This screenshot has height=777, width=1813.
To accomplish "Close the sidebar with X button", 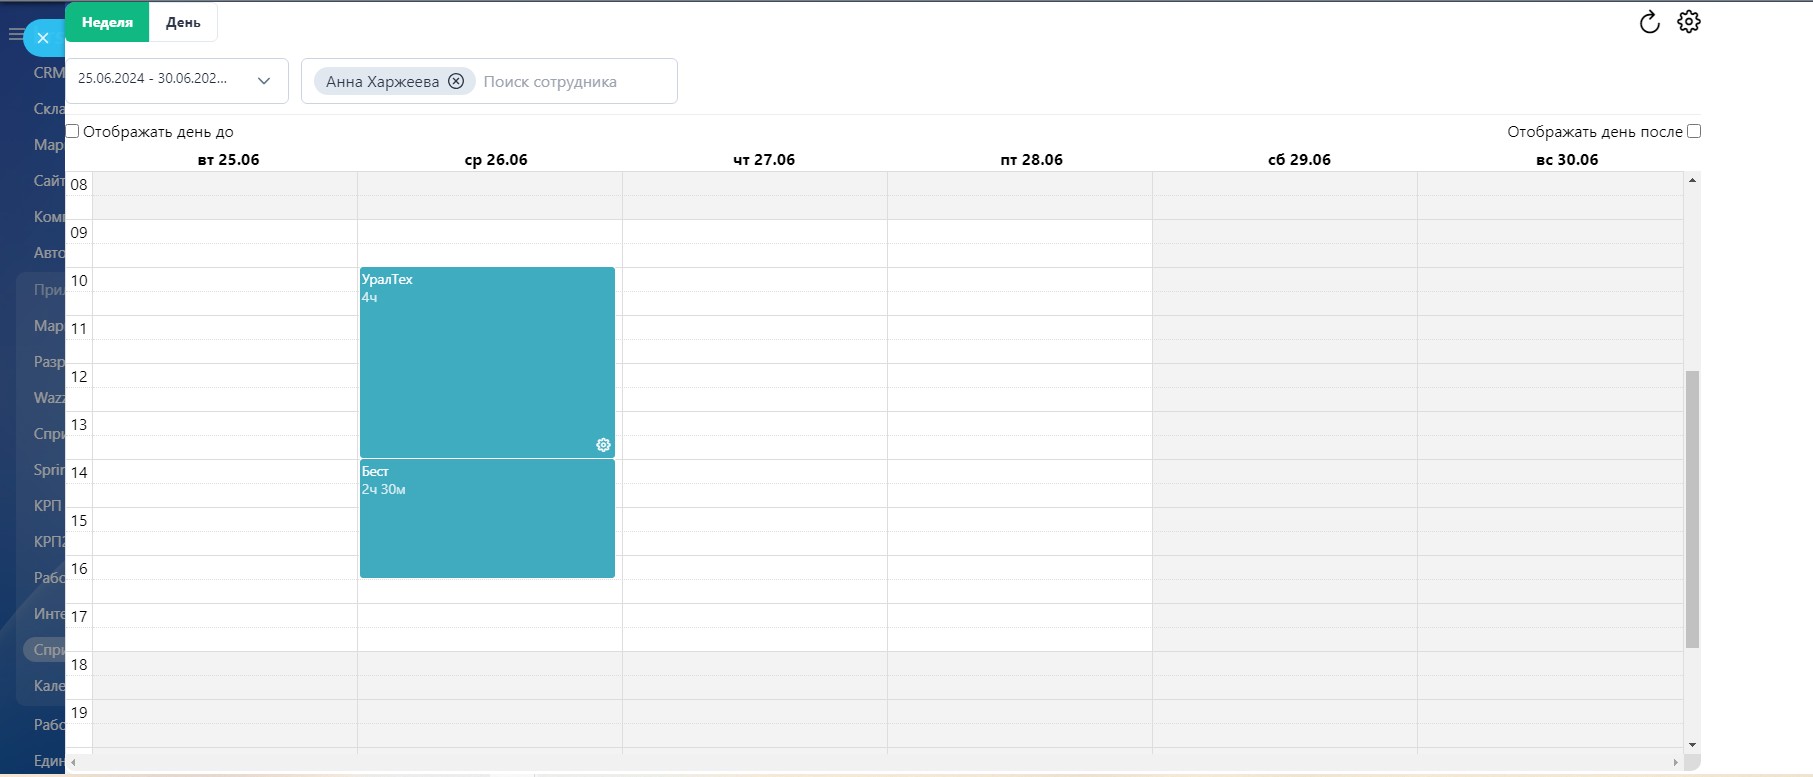I will click(43, 38).
